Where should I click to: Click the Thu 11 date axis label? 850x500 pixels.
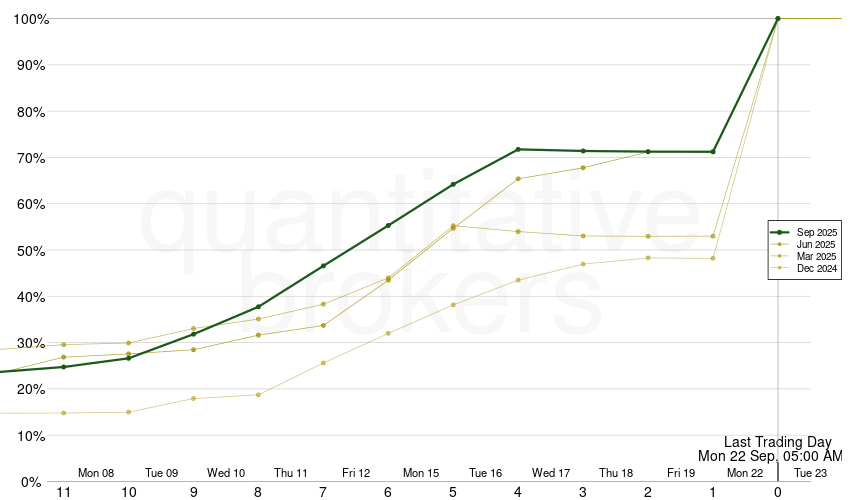[291, 473]
